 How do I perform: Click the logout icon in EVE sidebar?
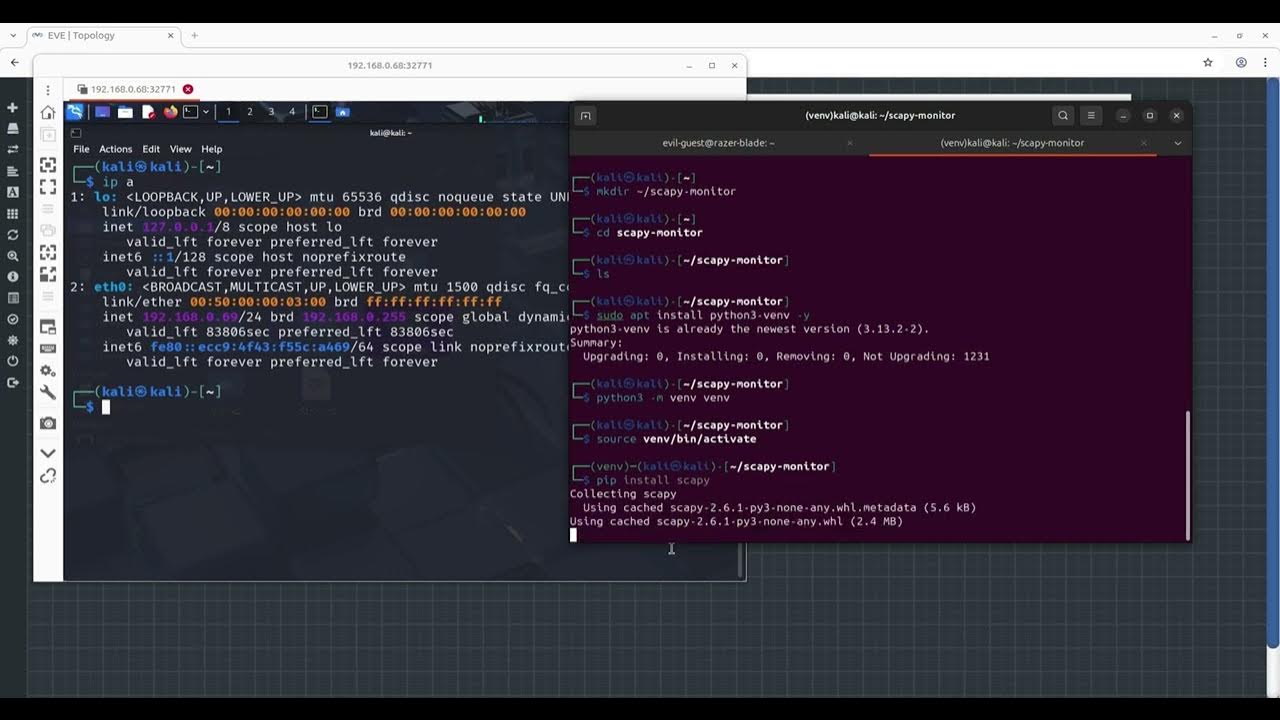13,382
